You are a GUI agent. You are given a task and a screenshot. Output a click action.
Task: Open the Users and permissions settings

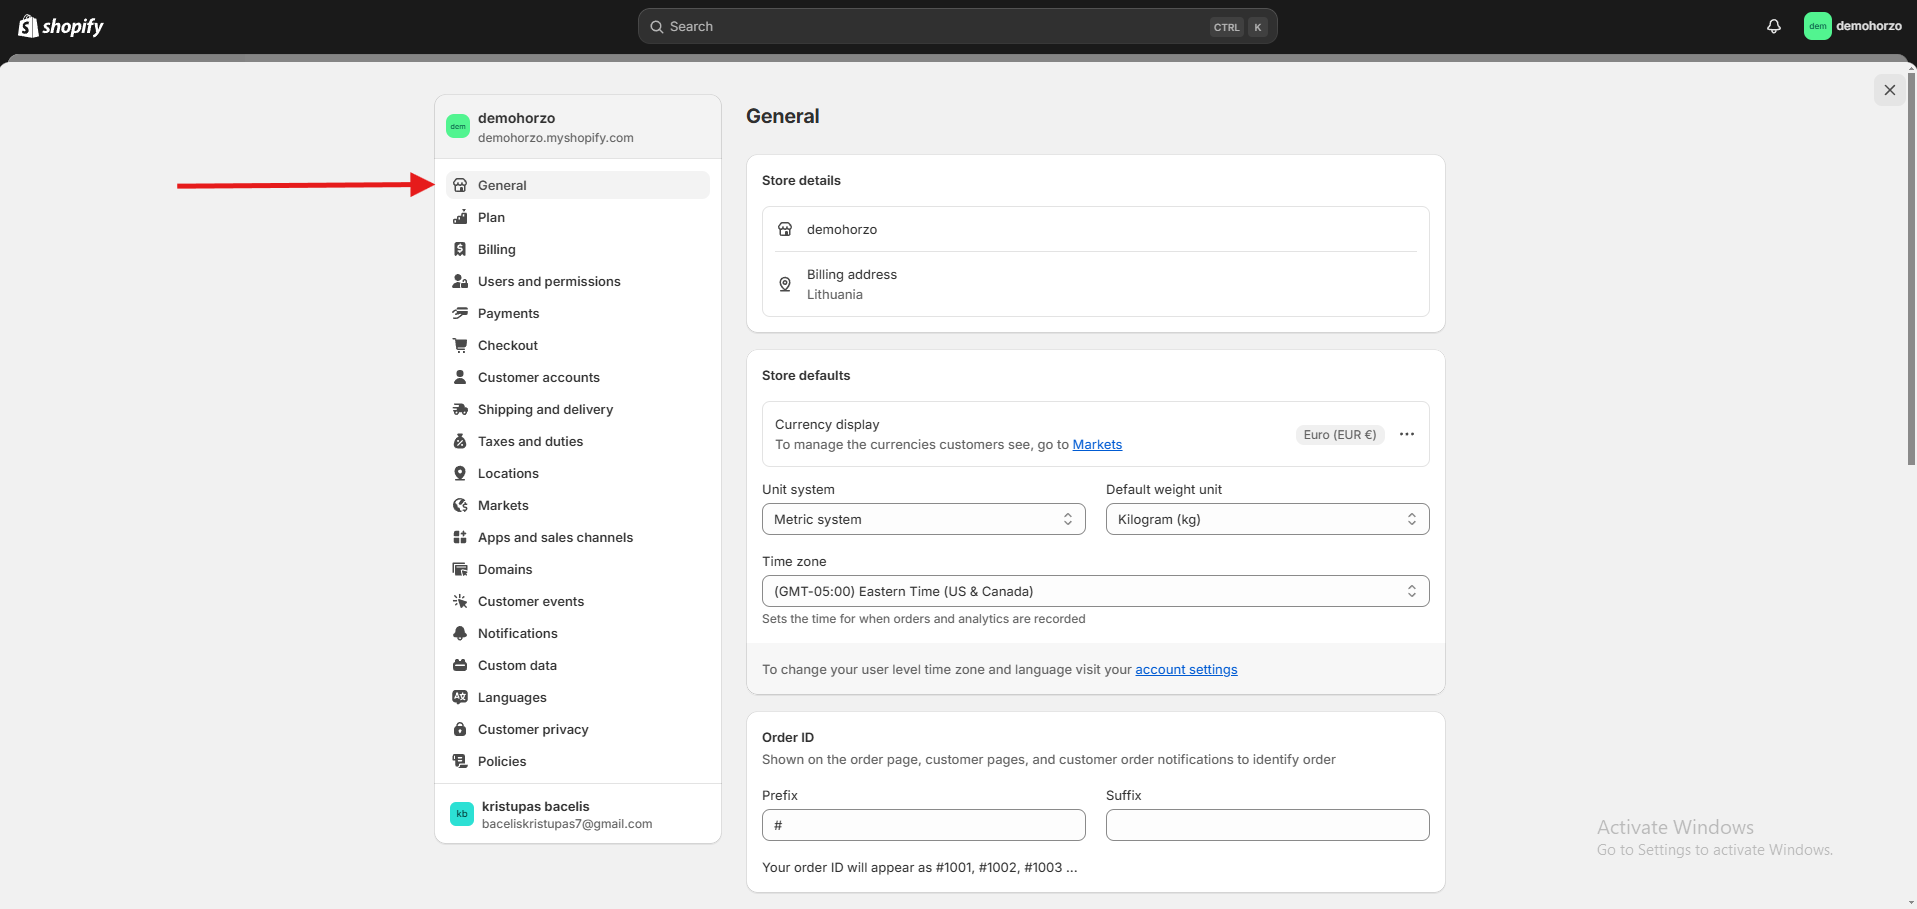coord(549,281)
